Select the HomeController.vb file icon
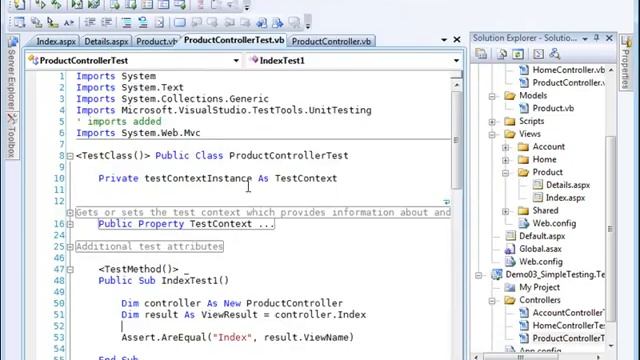The width and height of the screenshot is (640, 360). (x=524, y=70)
